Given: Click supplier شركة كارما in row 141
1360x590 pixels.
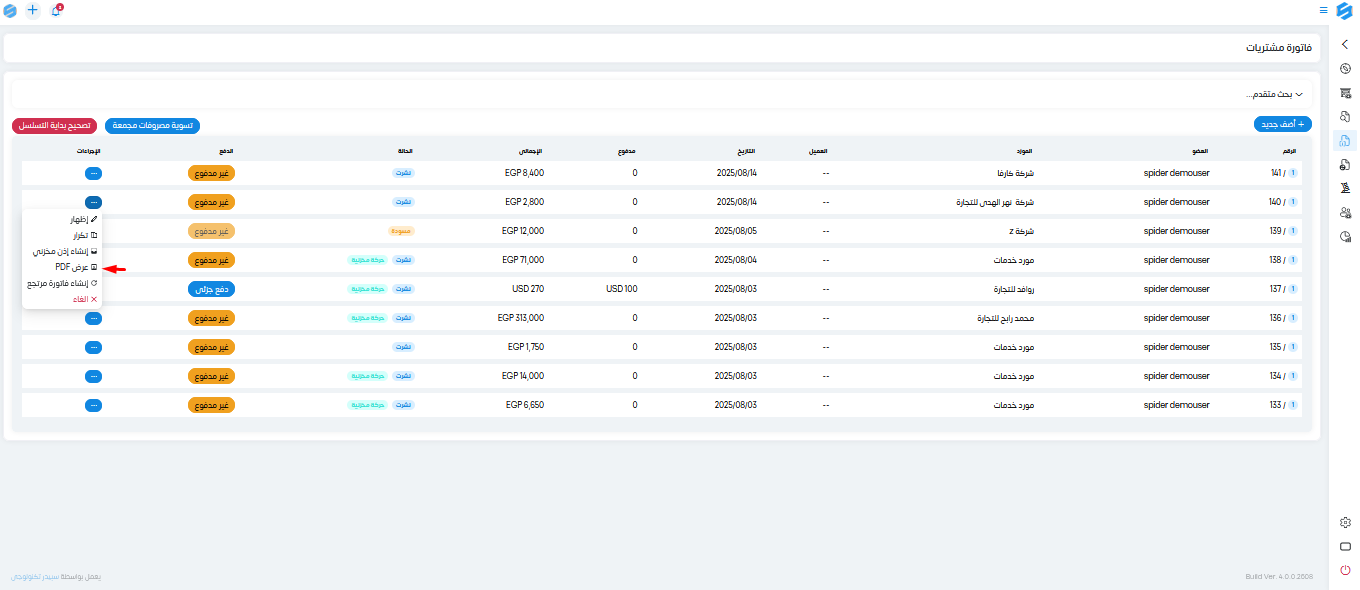Looking at the screenshot, I should click(1016, 173).
